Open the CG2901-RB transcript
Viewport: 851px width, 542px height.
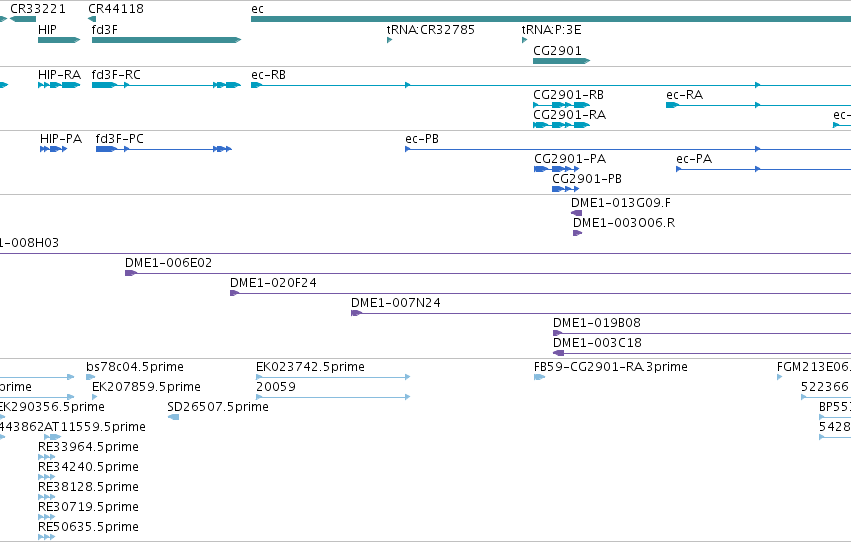(561, 105)
